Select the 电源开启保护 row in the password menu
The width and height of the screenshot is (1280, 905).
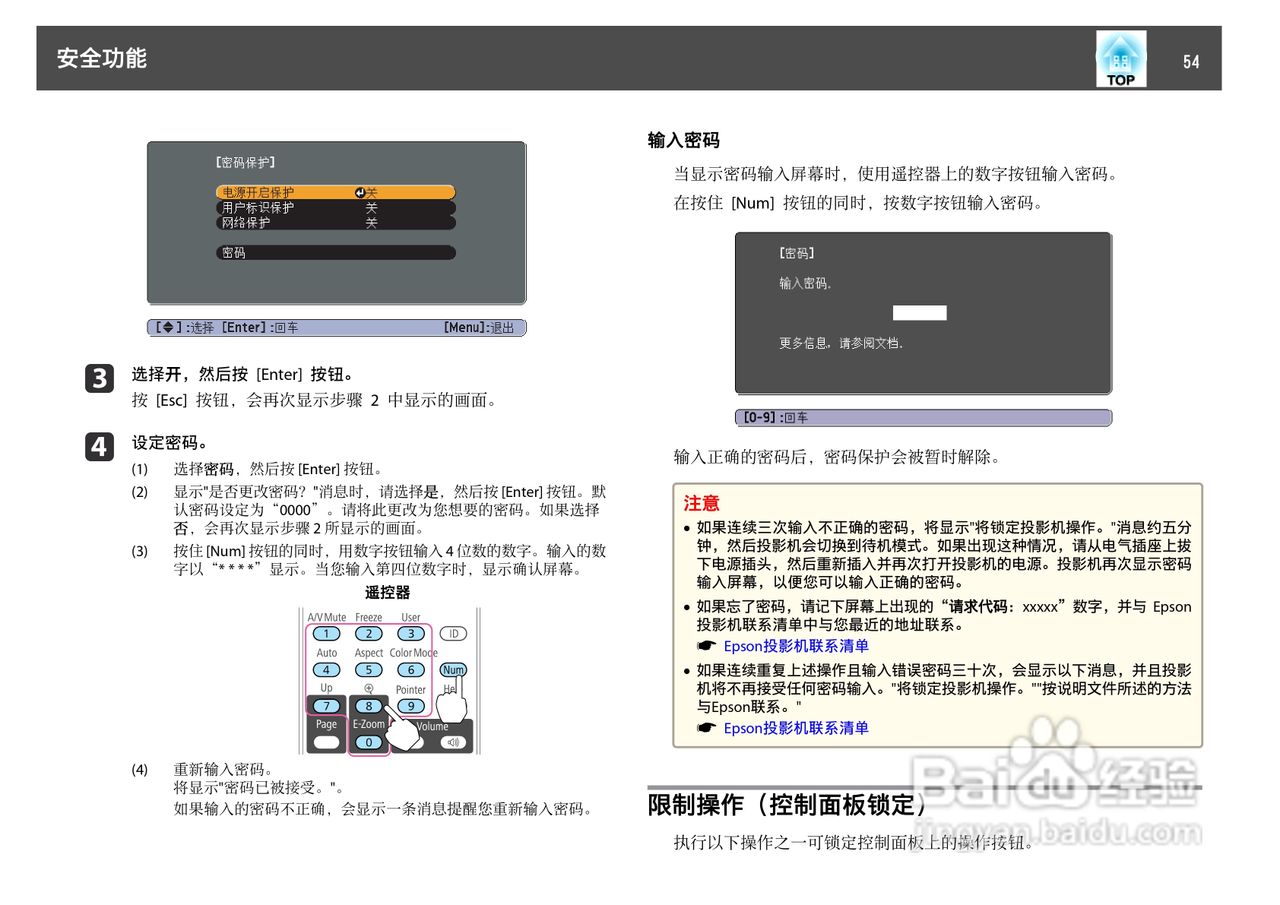click(x=336, y=192)
